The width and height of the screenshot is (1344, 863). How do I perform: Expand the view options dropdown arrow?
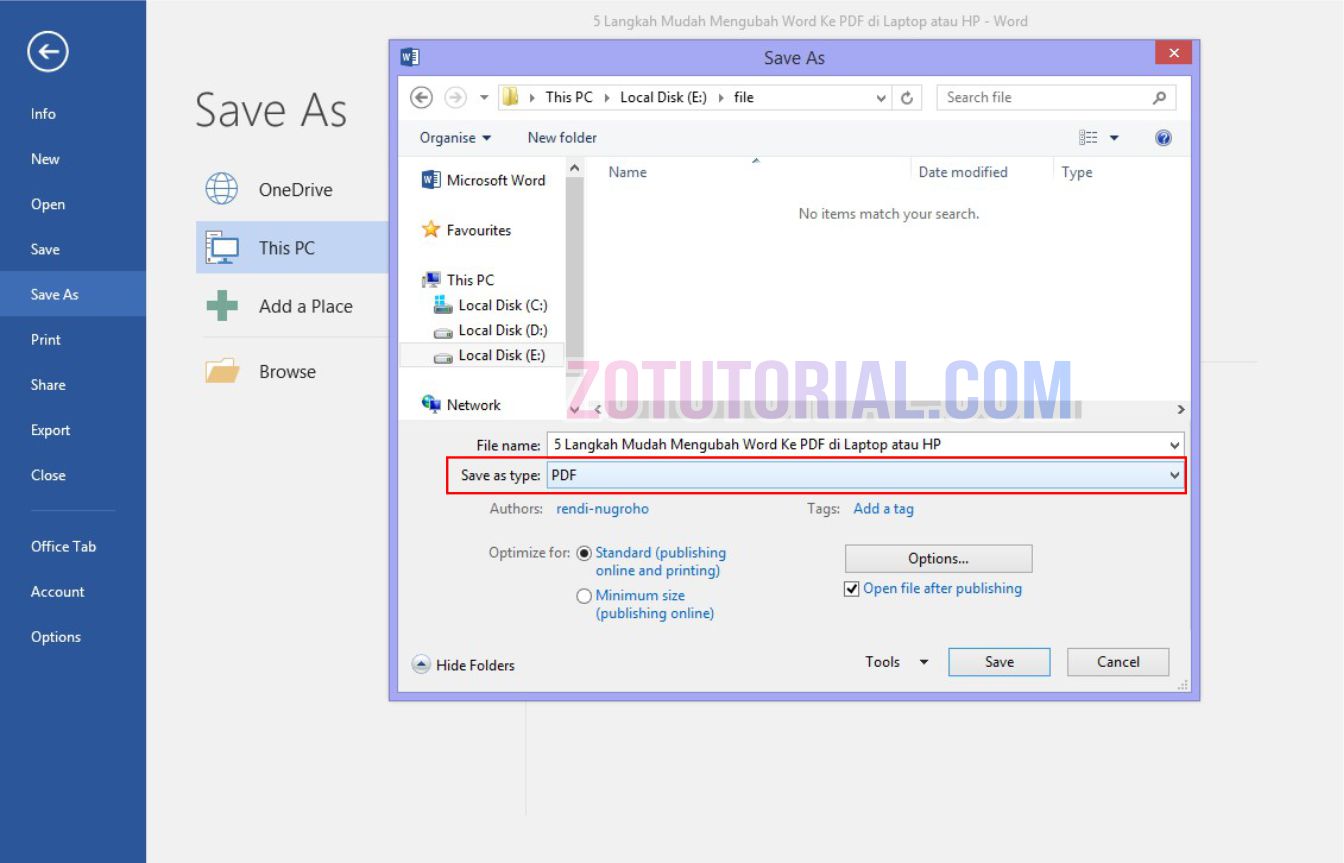point(1114,138)
